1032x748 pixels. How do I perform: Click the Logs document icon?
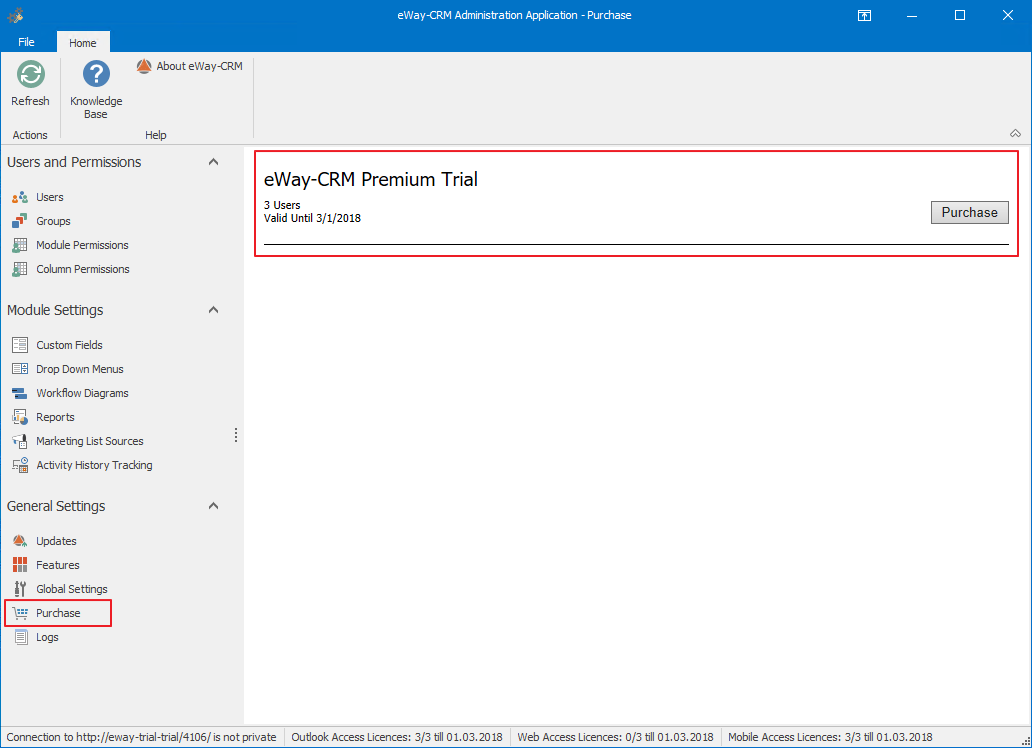tap(20, 637)
